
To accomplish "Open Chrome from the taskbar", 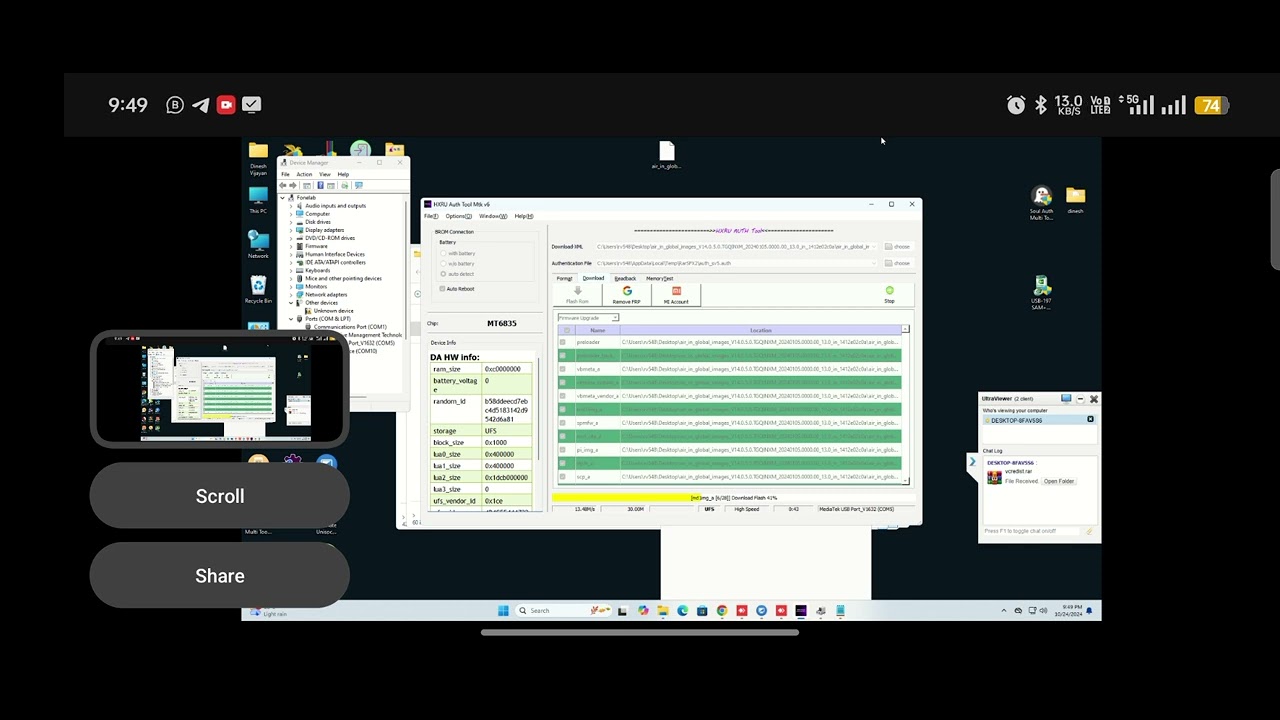I will (x=722, y=610).
